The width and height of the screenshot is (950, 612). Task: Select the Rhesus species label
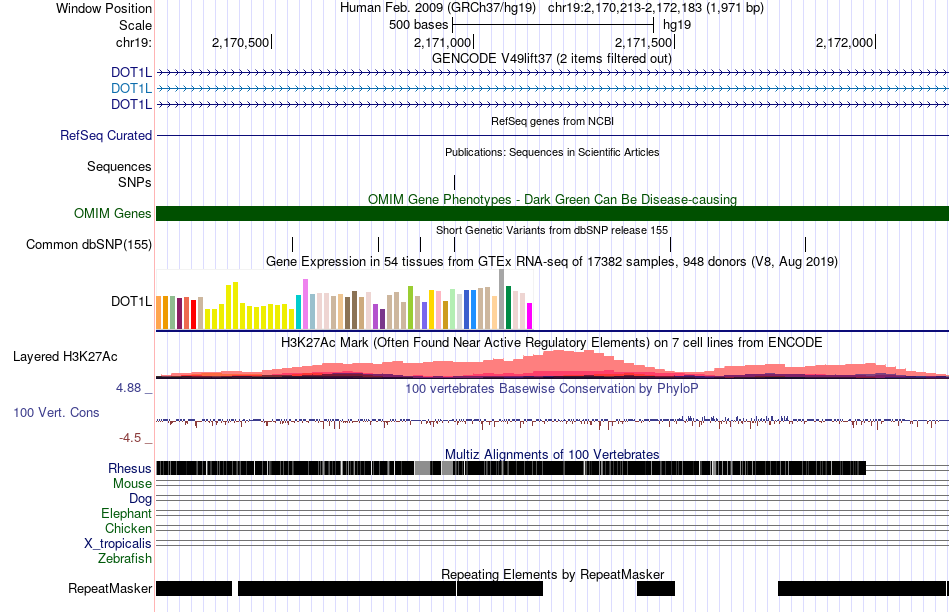click(x=130, y=468)
